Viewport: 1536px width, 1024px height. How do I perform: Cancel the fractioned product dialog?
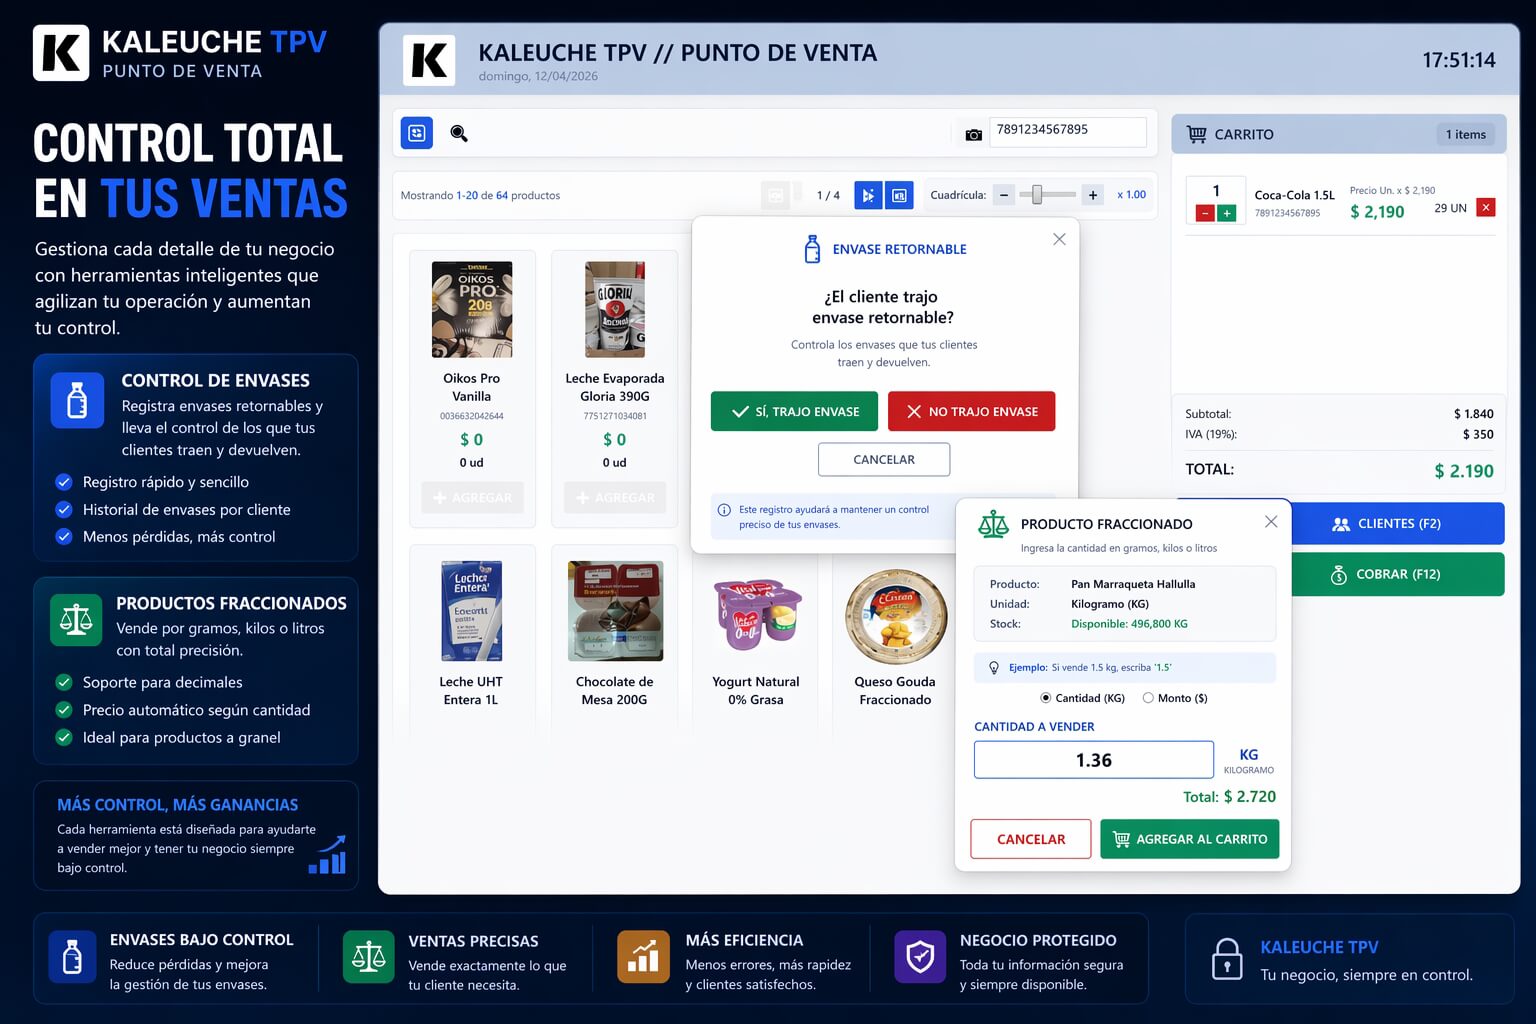1031,839
